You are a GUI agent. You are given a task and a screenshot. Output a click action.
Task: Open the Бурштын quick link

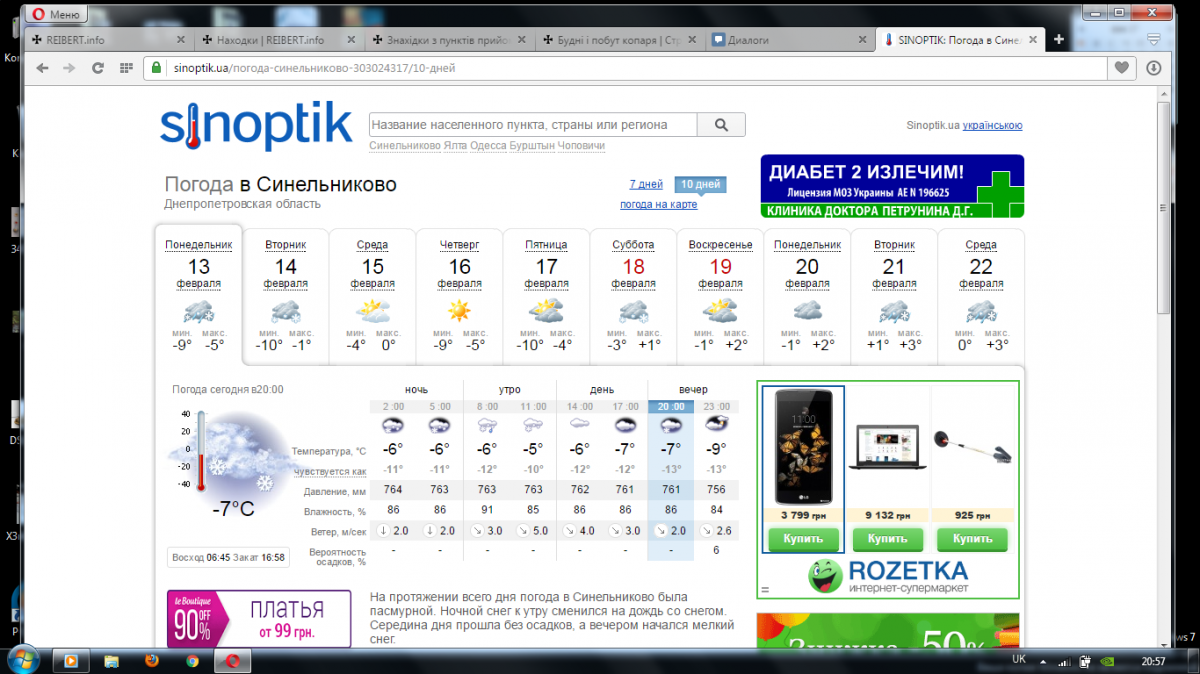coord(532,146)
